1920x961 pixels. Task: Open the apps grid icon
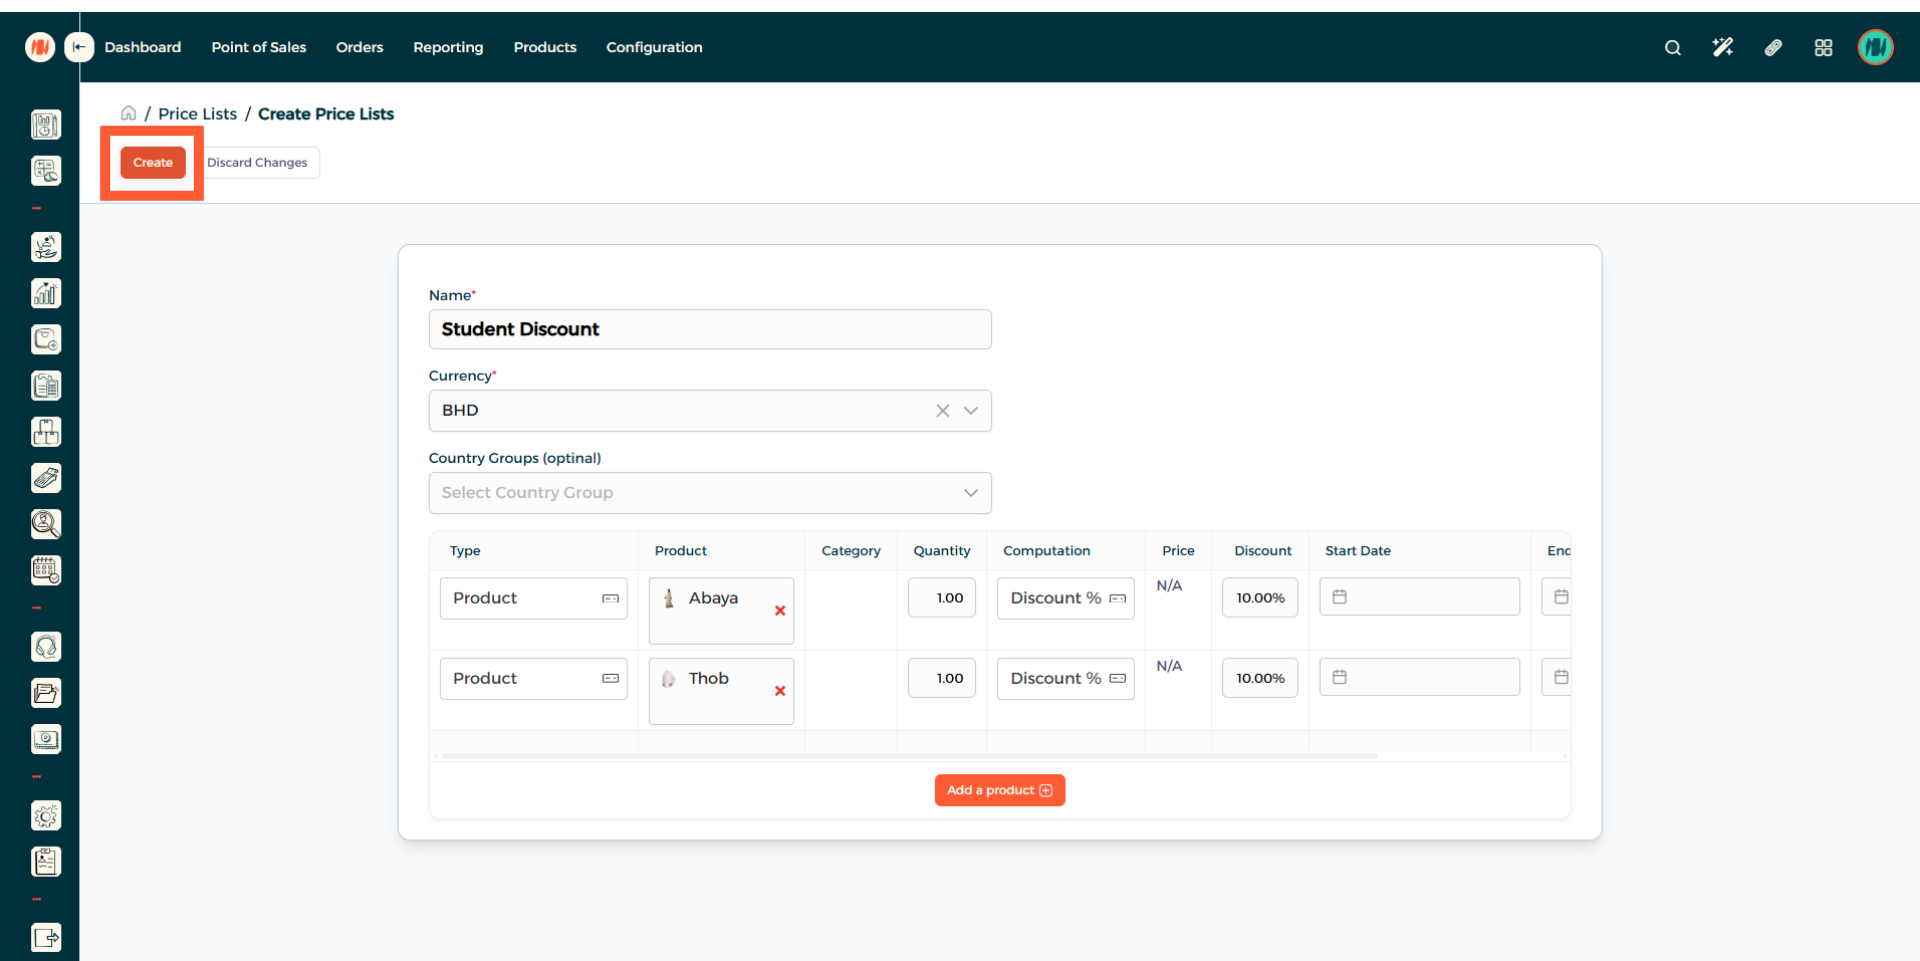click(x=1823, y=48)
